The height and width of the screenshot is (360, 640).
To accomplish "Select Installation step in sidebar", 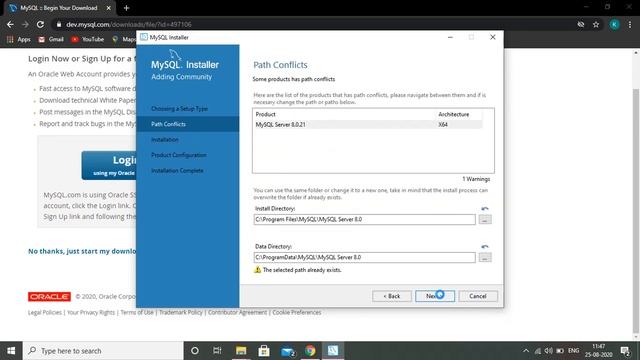I will coord(165,140).
